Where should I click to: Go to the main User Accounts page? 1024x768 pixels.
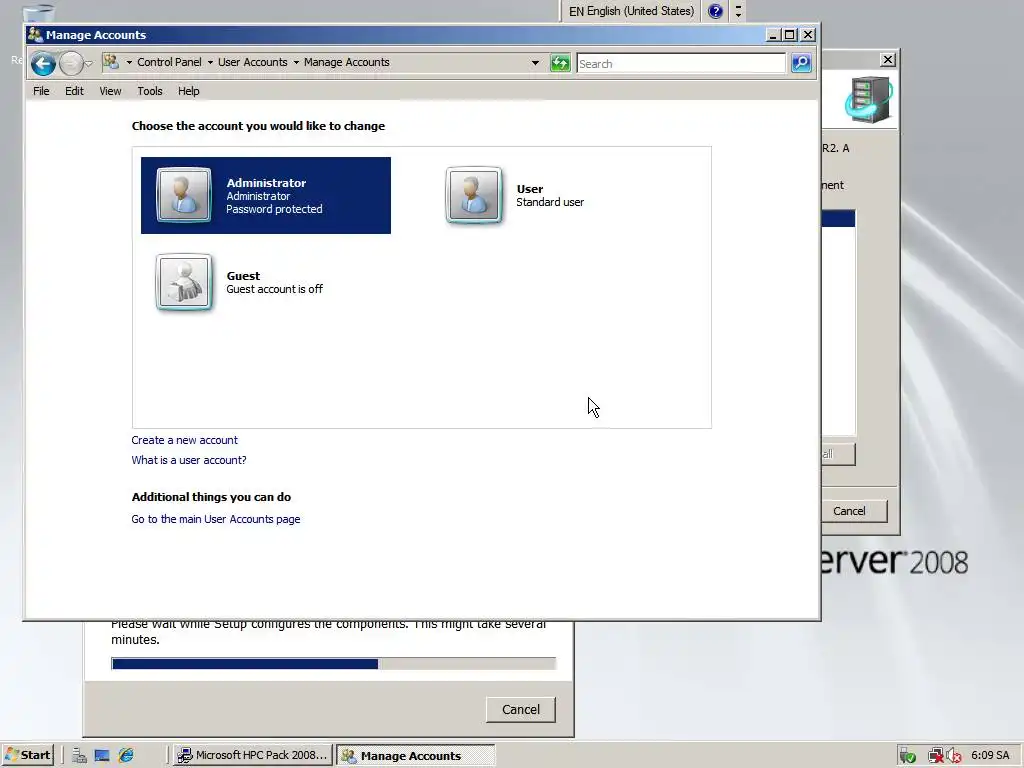click(x=216, y=519)
